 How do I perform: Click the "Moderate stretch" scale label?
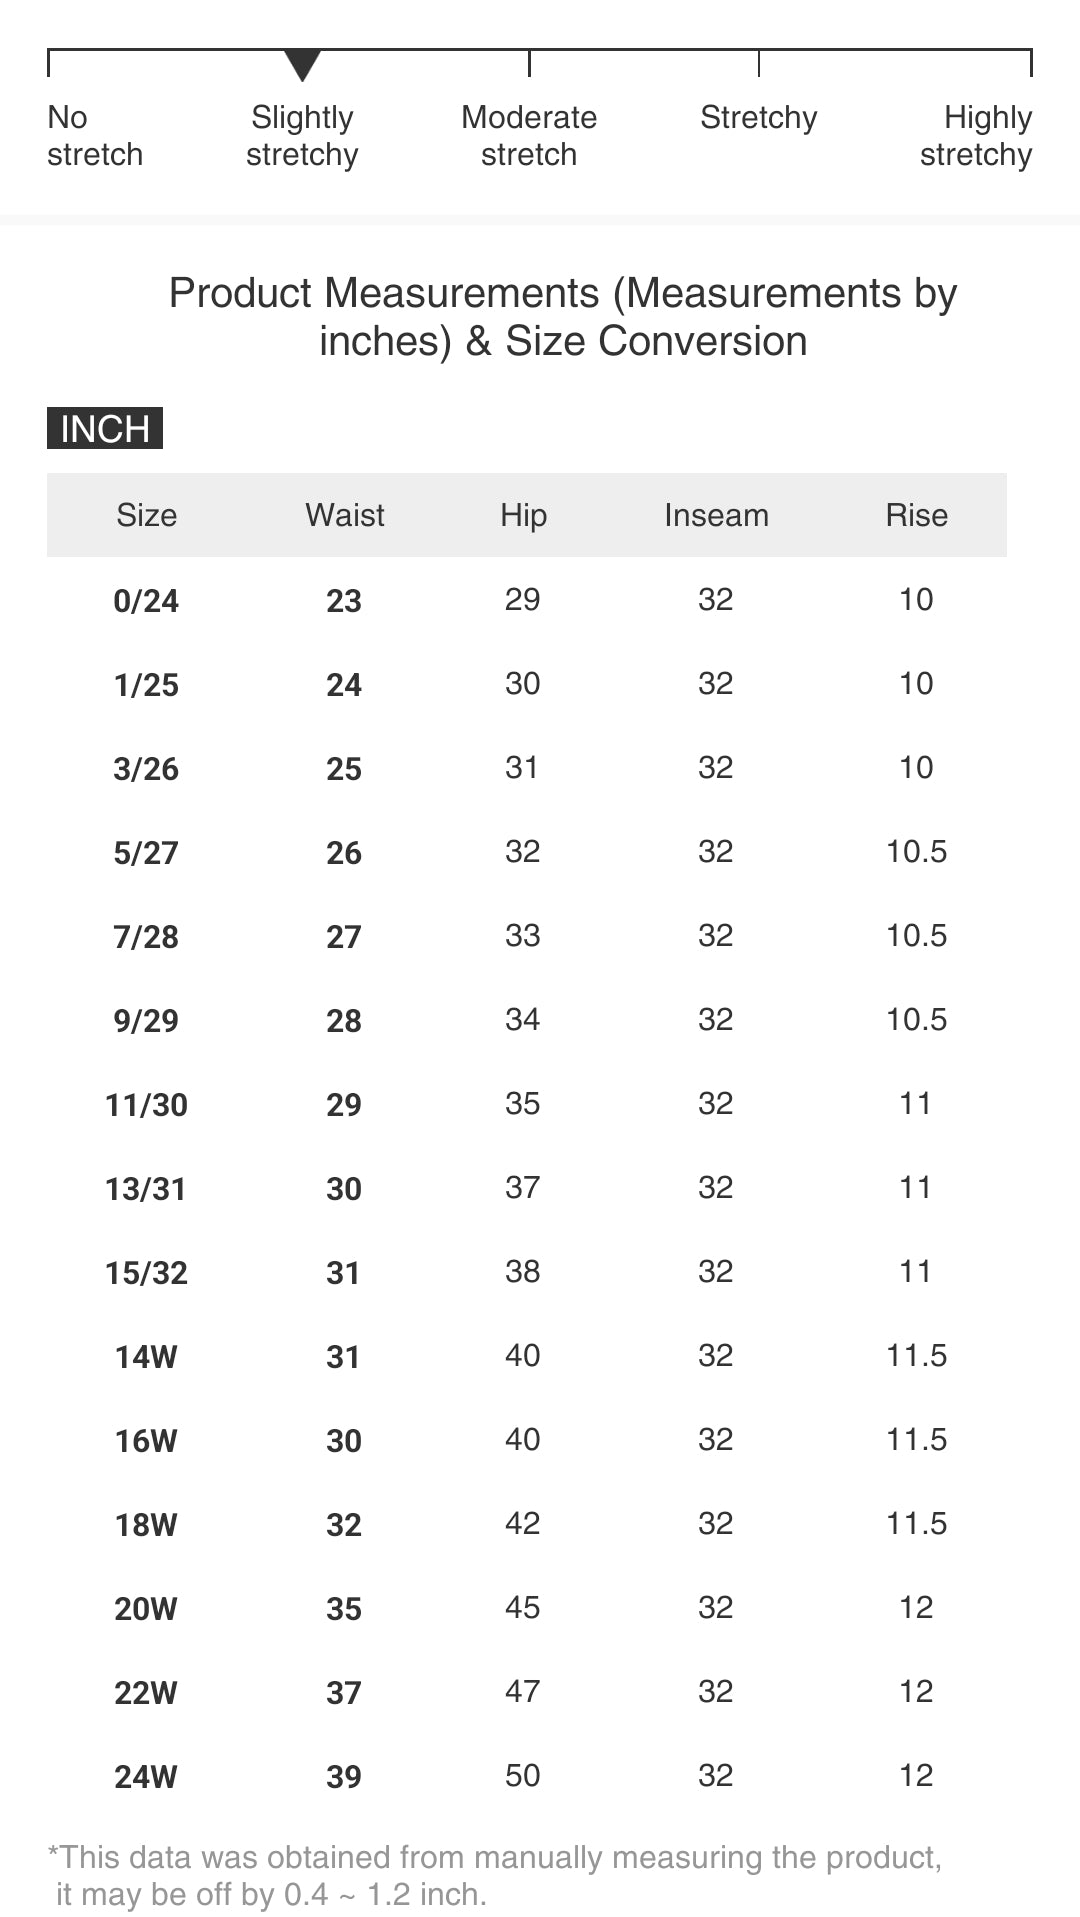coord(529,136)
